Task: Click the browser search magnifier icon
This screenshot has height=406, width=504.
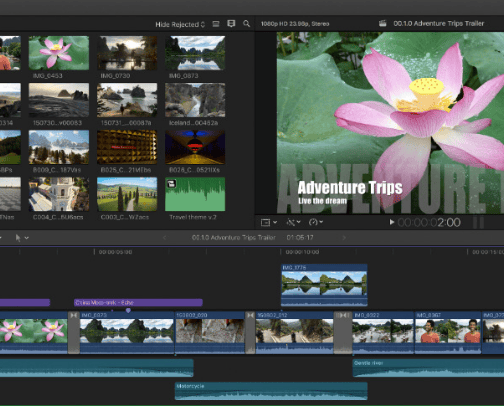Action: 246,24
